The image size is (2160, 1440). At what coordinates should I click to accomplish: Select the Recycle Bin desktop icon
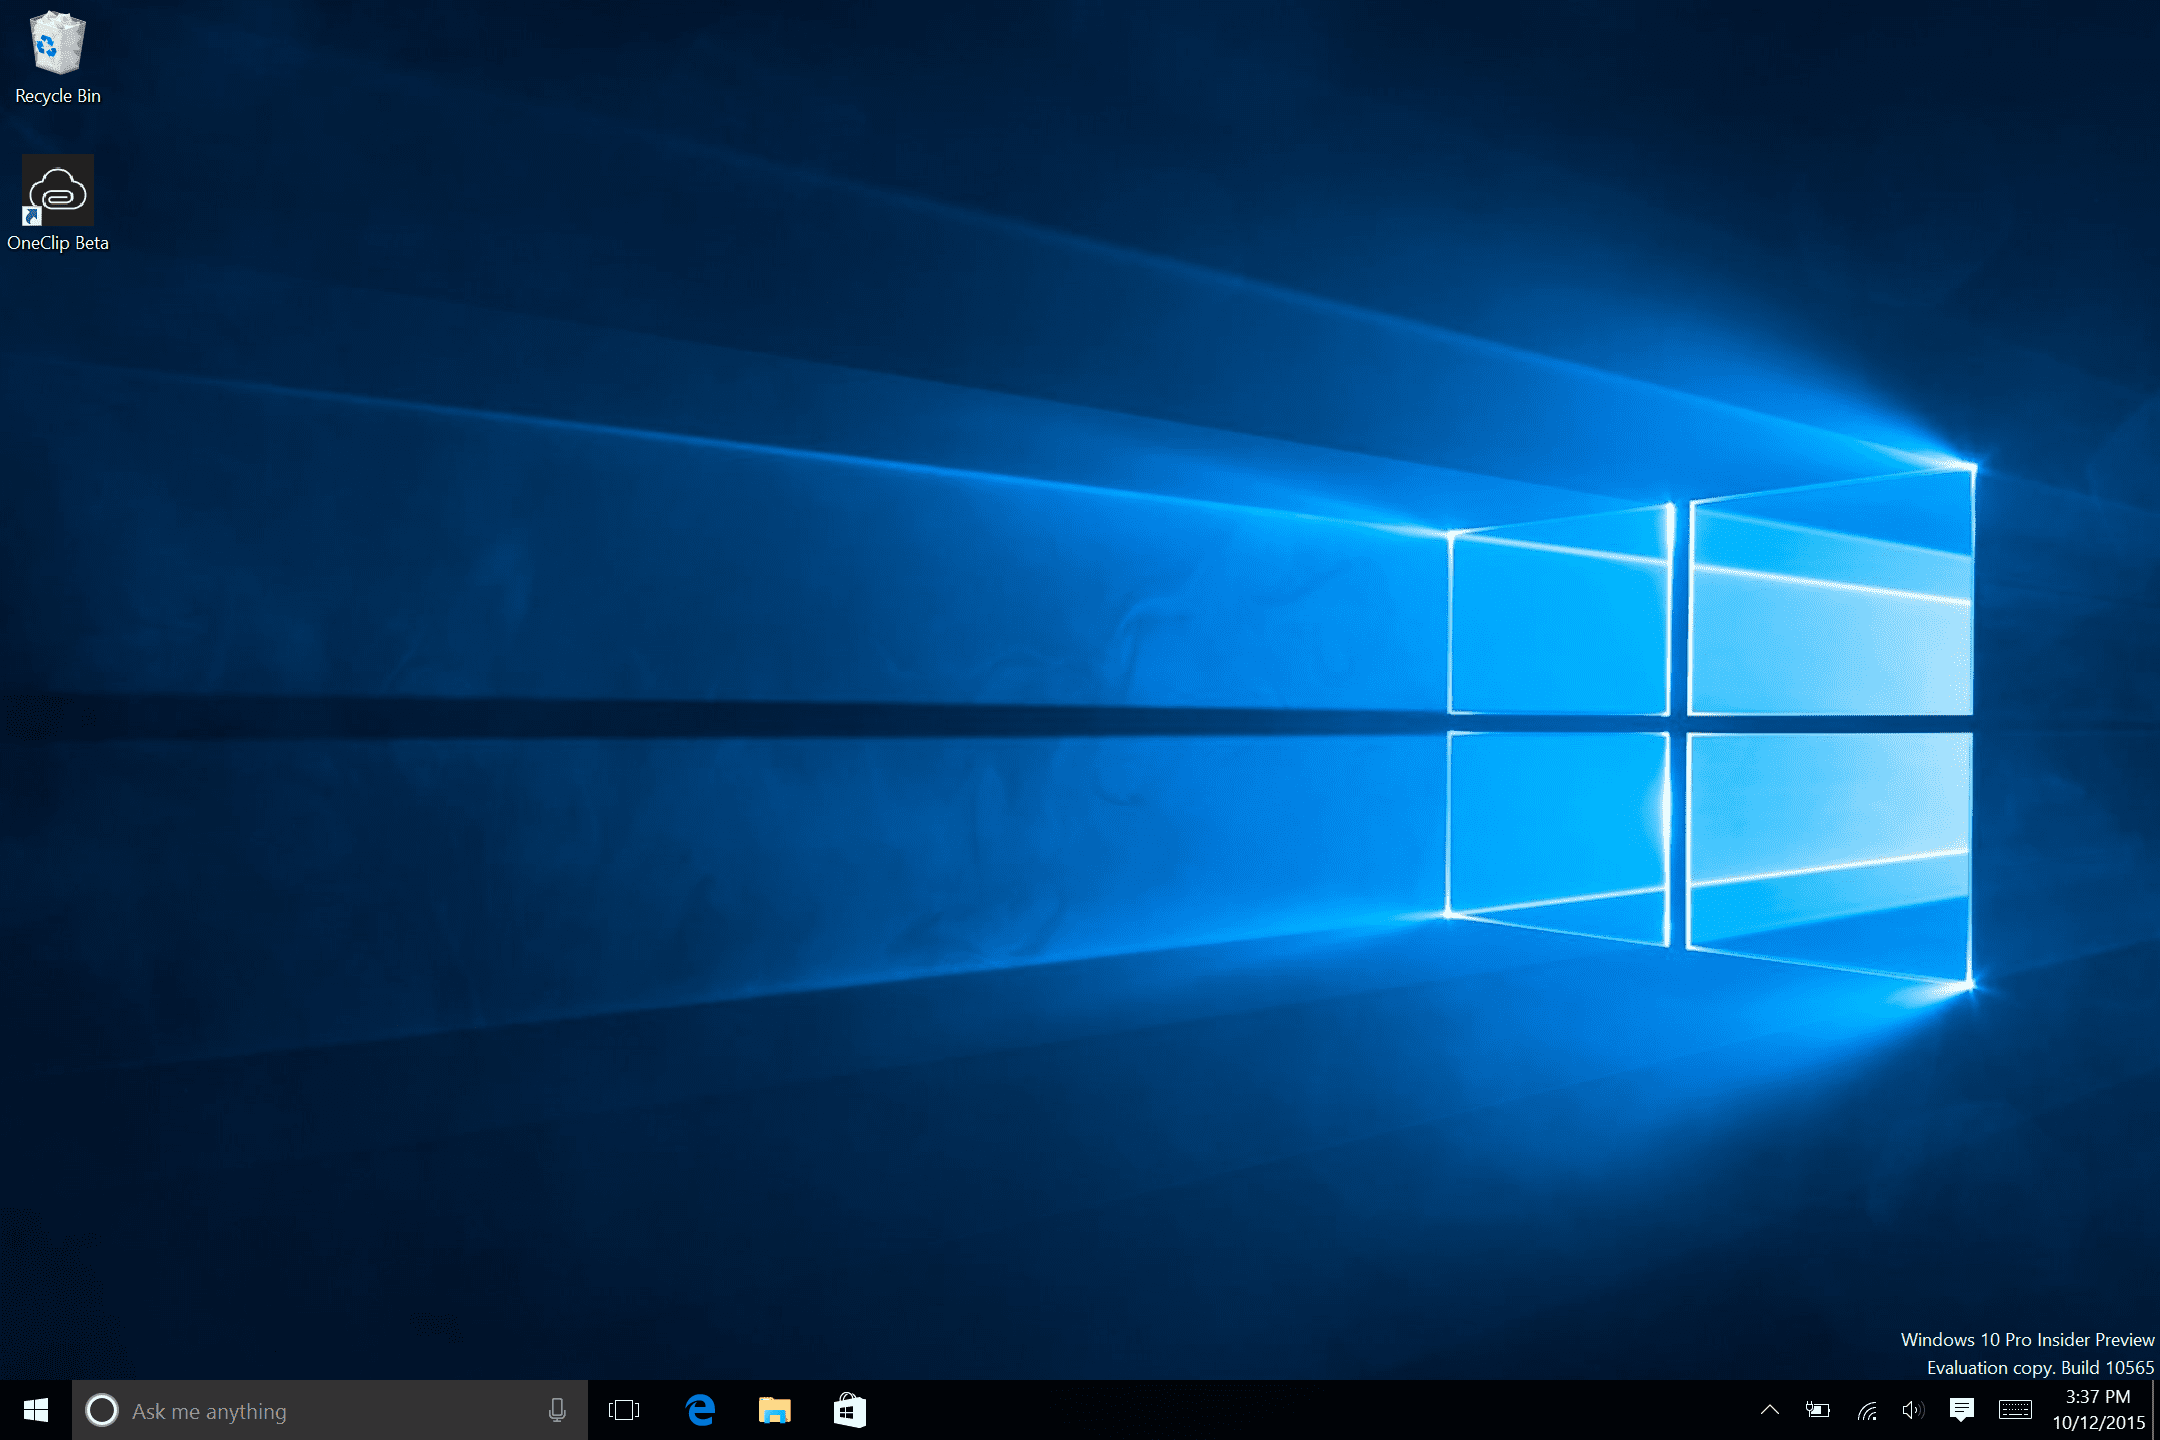57,44
